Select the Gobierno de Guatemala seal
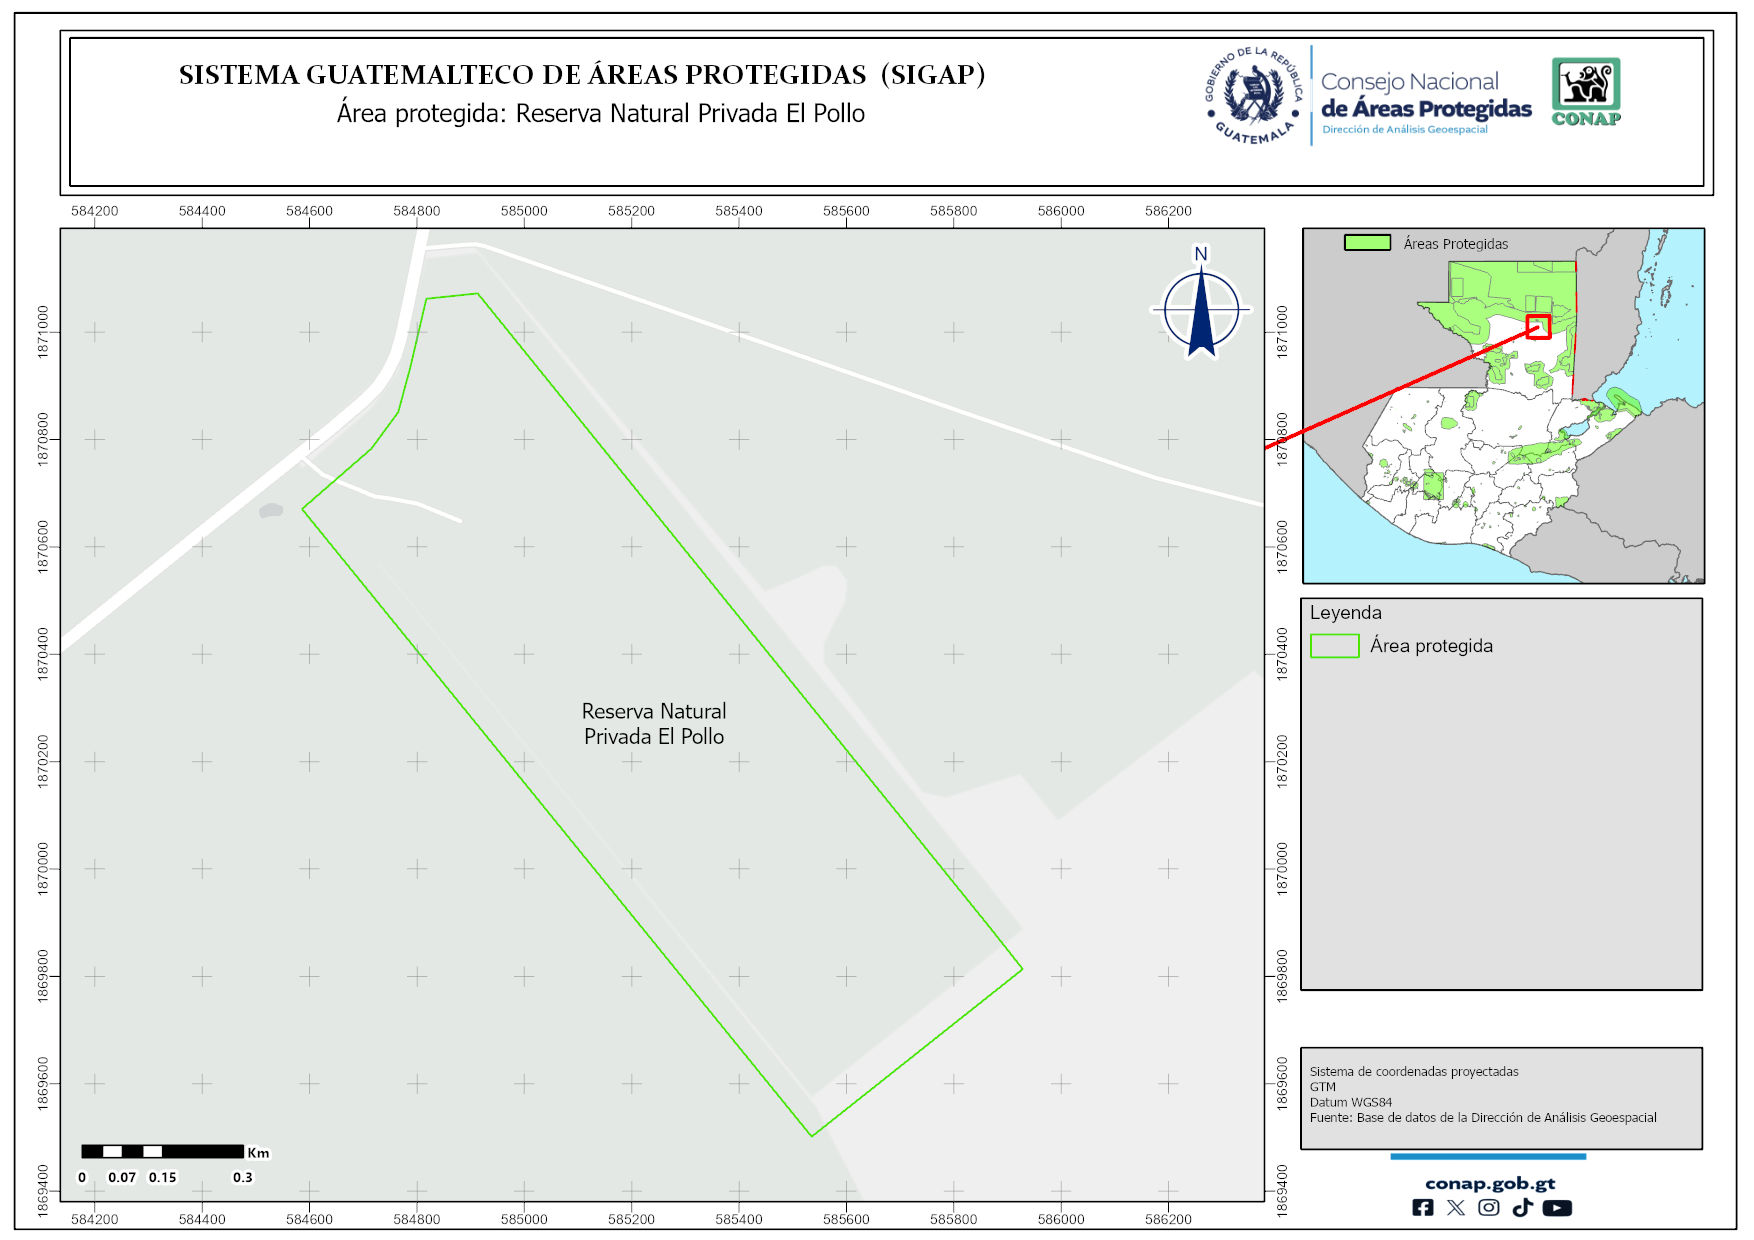Image resolution: width=1754 pixels, height=1240 pixels. [1254, 96]
